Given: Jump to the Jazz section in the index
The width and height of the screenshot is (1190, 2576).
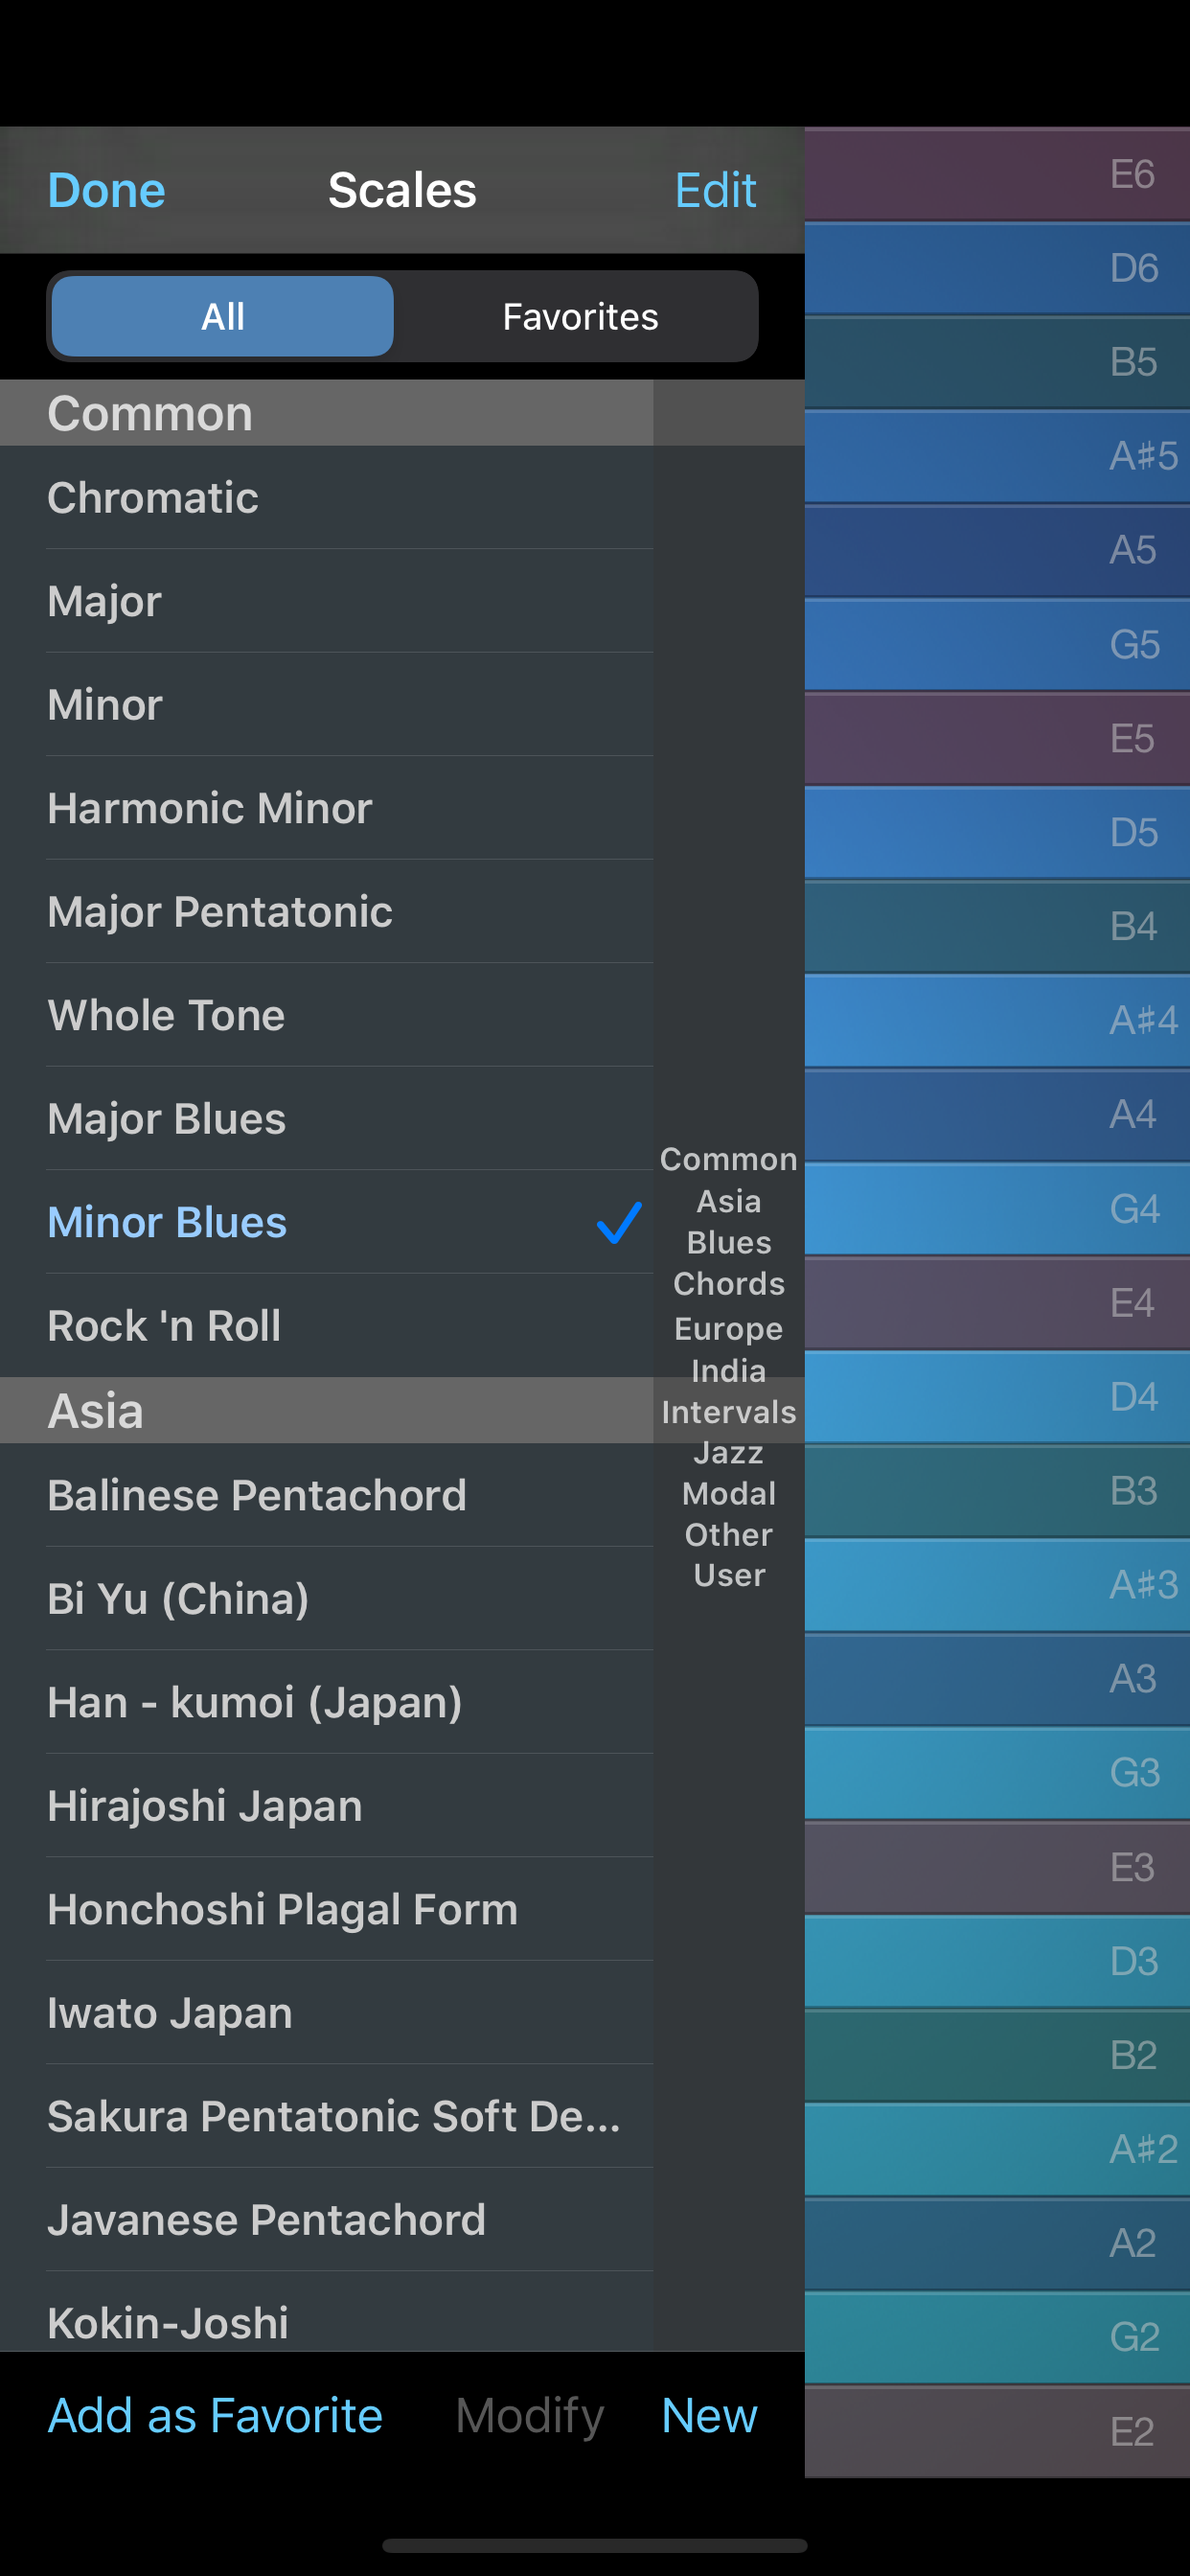Looking at the screenshot, I should (728, 1452).
